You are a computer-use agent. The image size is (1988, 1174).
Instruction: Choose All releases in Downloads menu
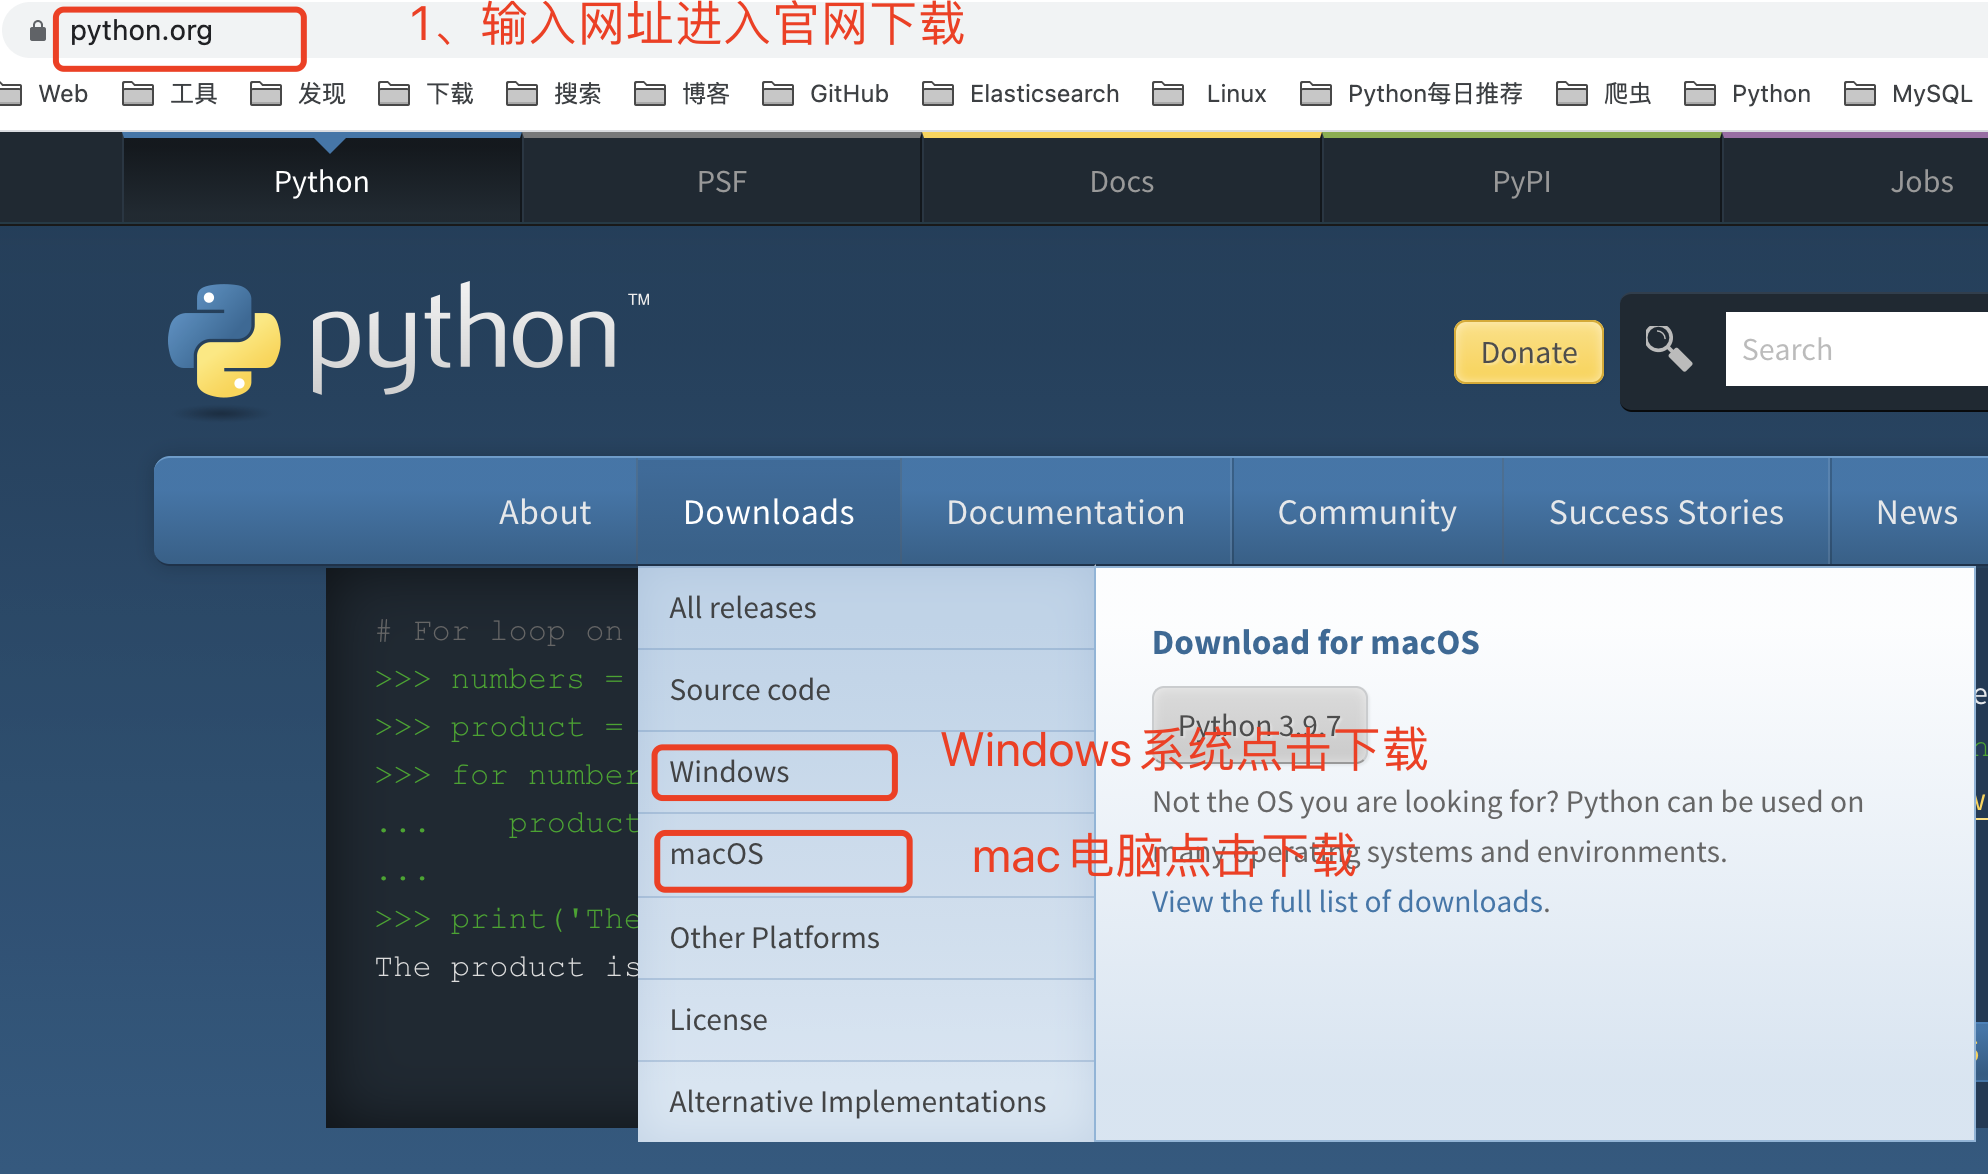click(866, 608)
